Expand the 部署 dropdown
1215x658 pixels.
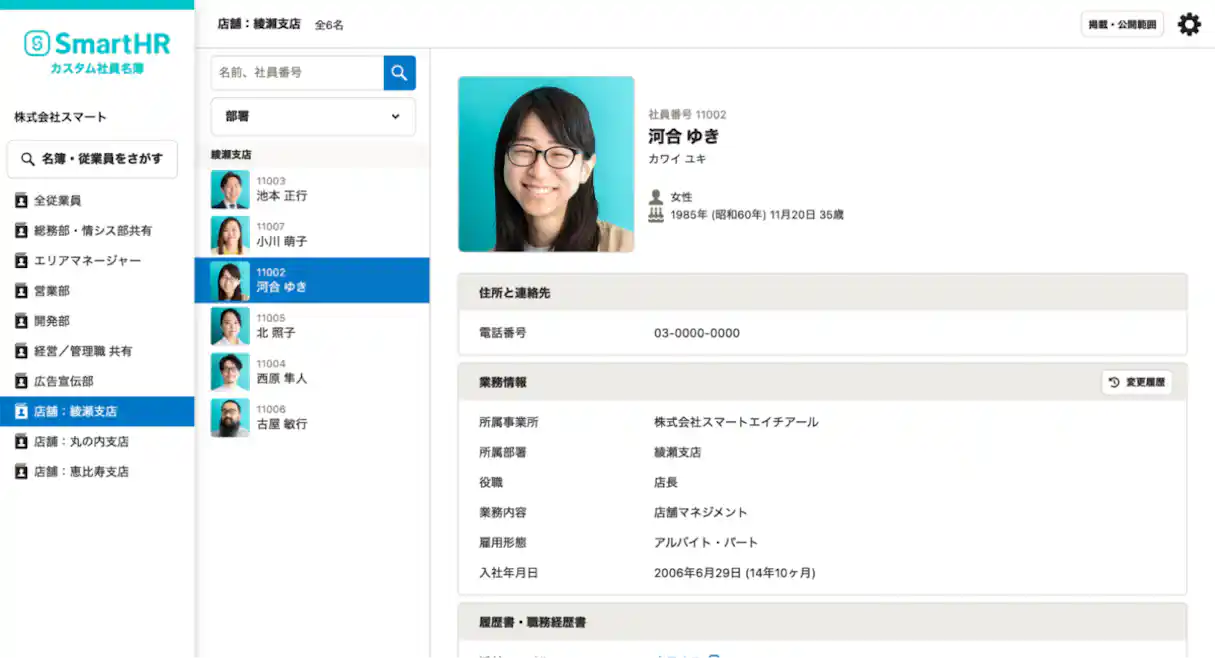(312, 117)
